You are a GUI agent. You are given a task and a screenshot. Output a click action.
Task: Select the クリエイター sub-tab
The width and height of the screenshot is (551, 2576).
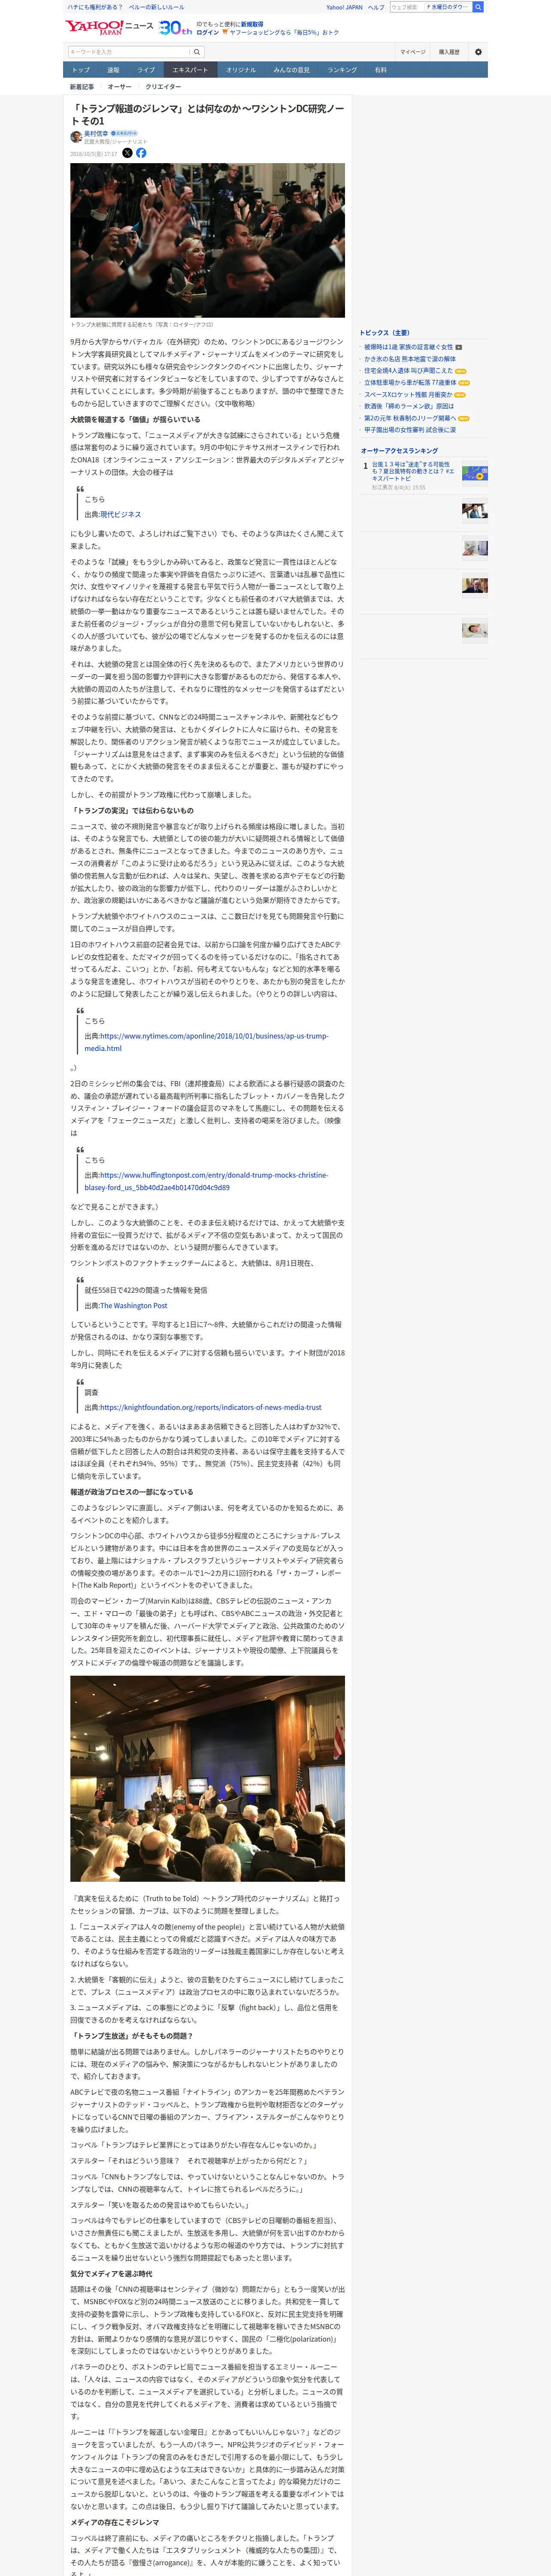164,87
